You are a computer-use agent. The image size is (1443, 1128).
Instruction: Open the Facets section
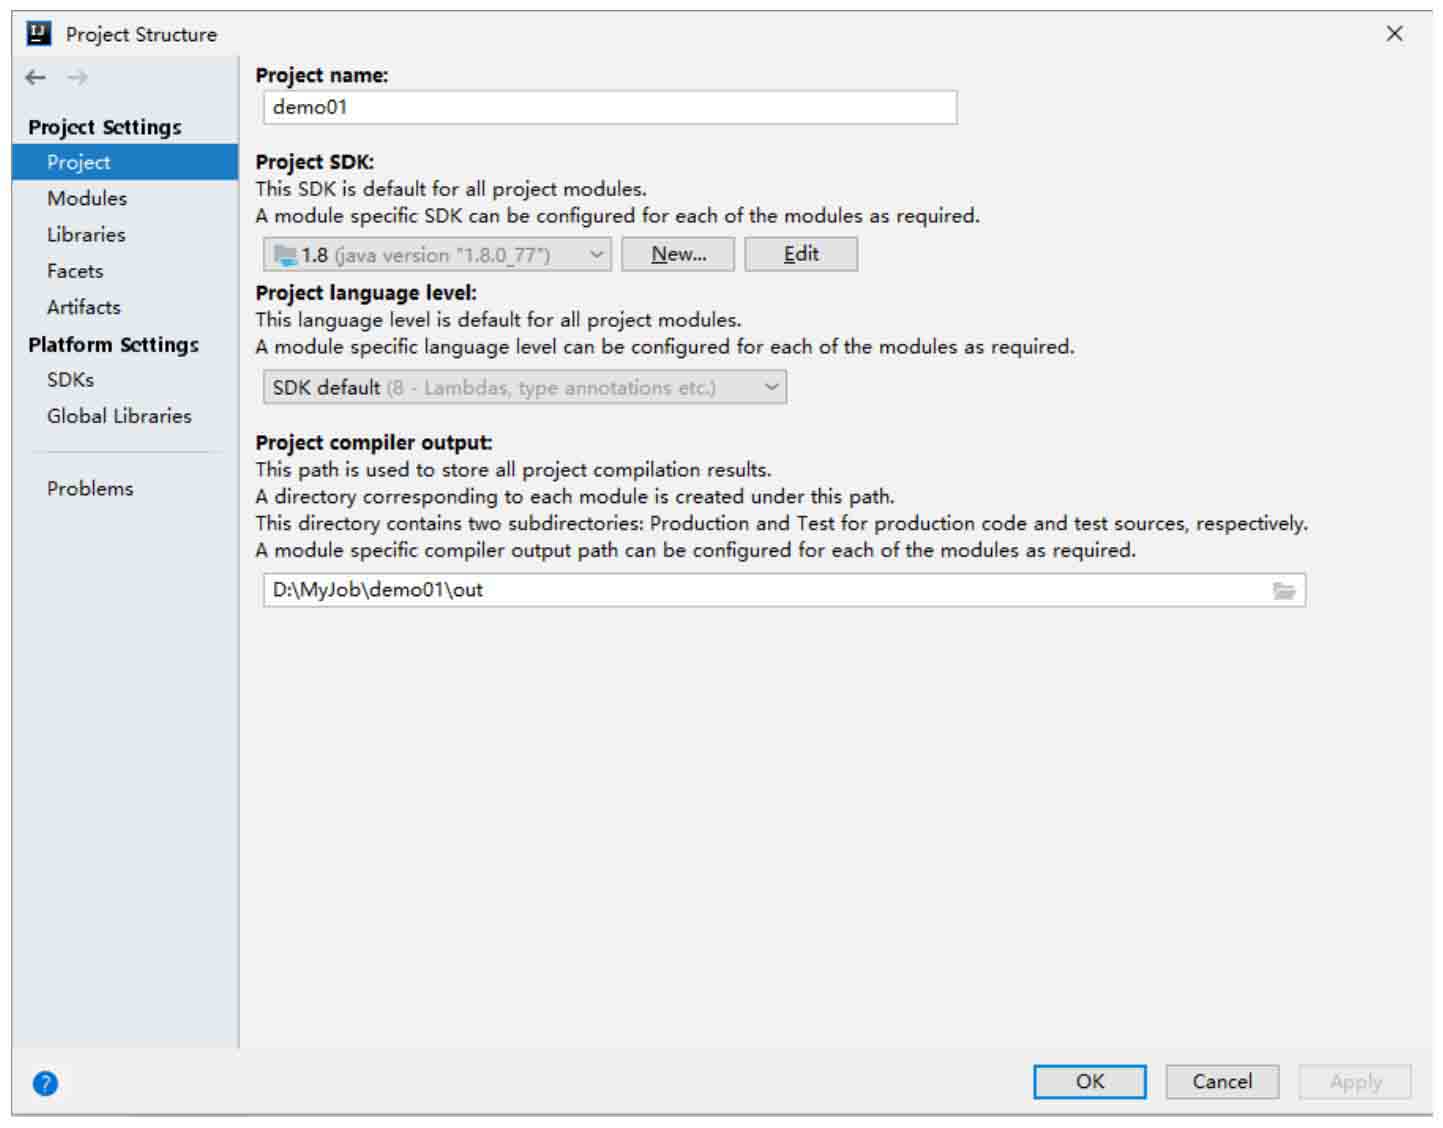[75, 271]
